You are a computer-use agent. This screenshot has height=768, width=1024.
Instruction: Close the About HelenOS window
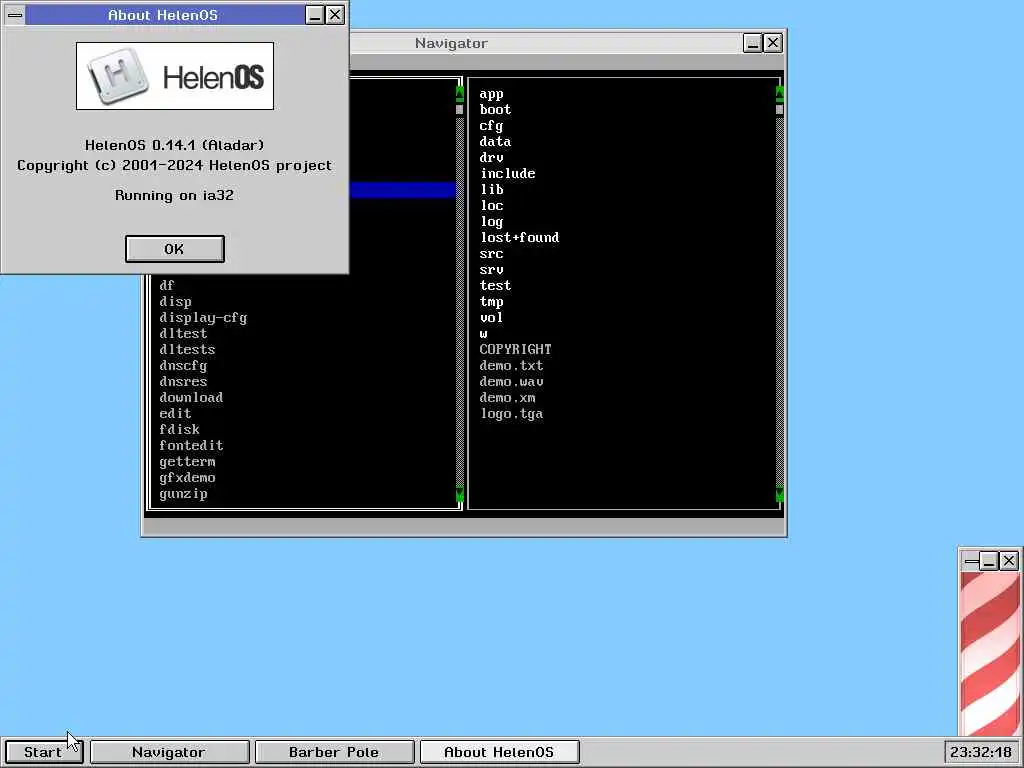[x=335, y=14]
